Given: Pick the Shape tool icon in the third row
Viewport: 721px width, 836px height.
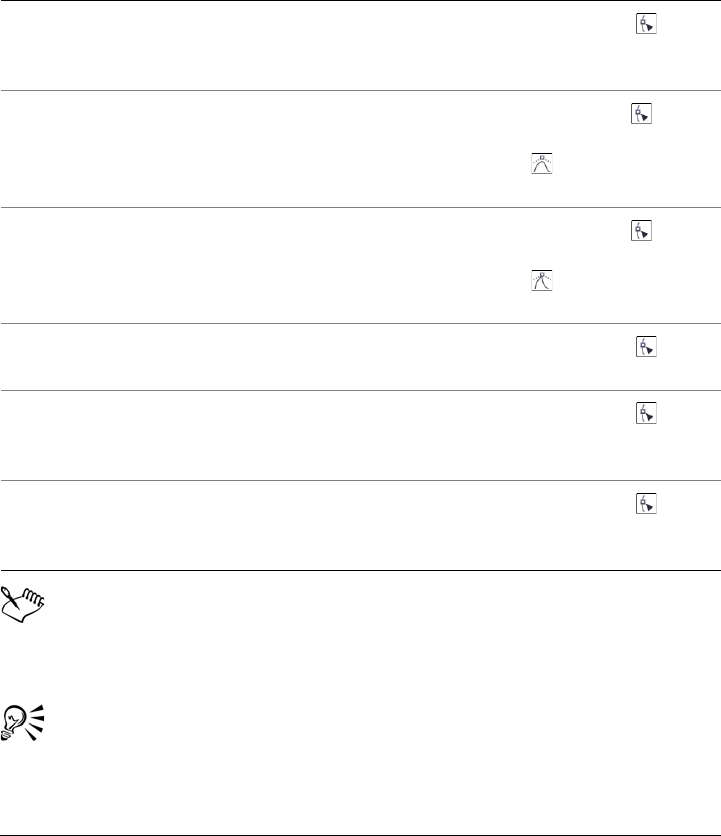Looking at the screenshot, I should point(641,231).
